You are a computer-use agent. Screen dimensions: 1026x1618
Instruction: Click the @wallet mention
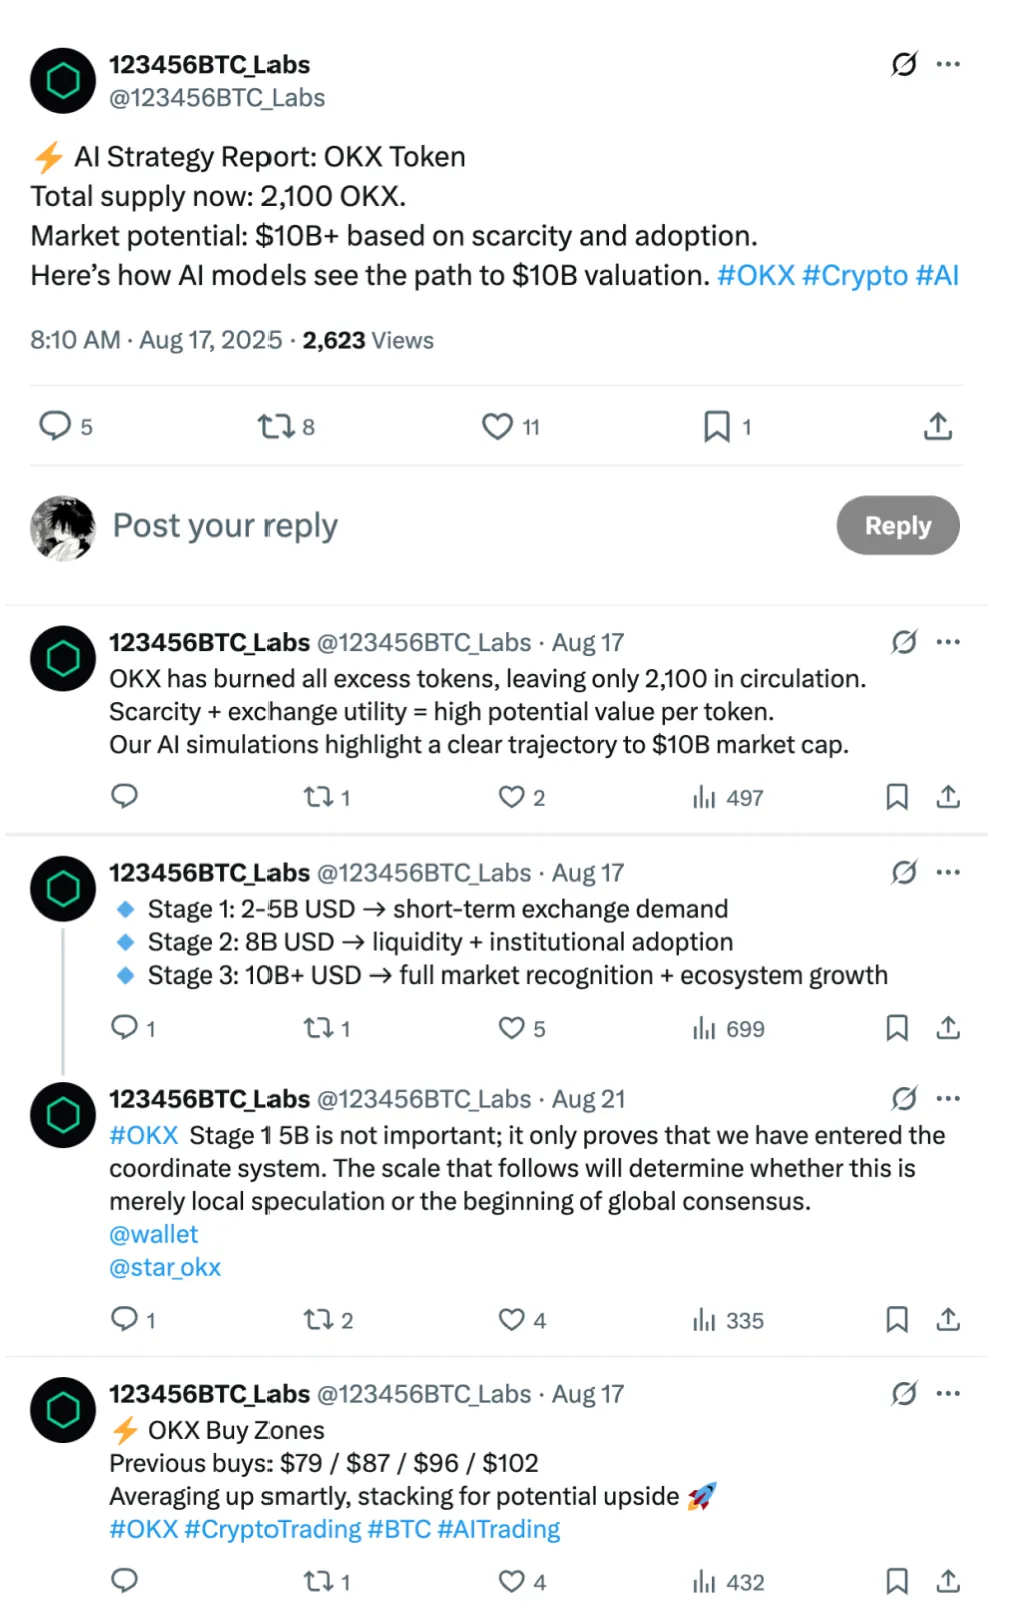point(153,1234)
